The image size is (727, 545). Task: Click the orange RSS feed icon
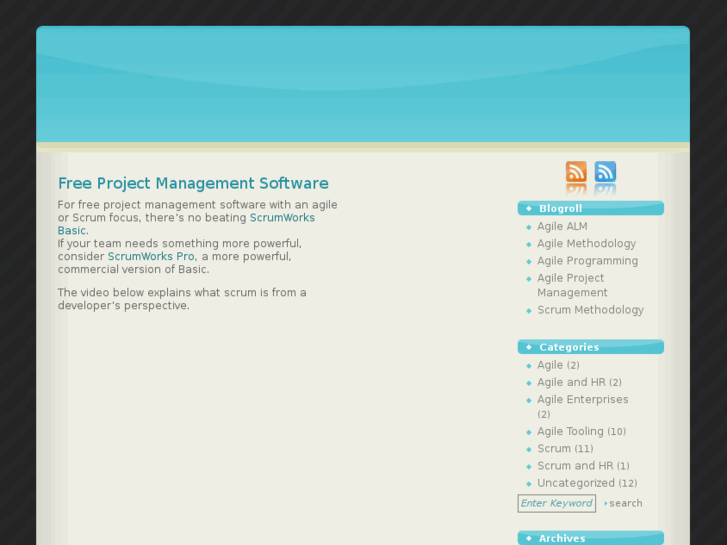pyautogui.click(x=576, y=172)
